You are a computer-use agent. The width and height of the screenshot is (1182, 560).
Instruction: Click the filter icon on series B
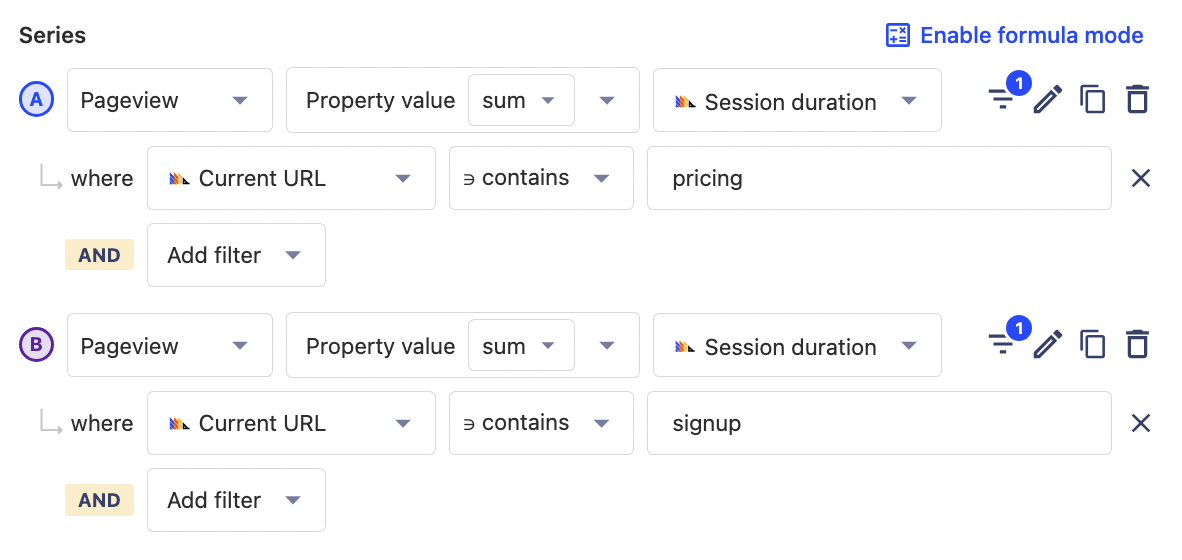pos(1002,345)
